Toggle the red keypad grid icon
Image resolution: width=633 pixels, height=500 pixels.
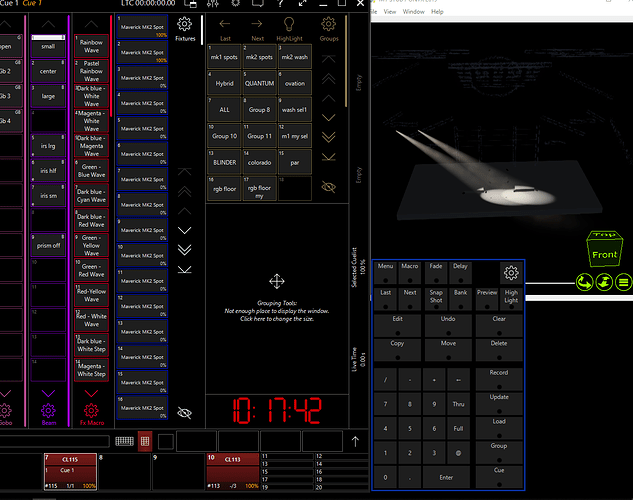point(145,441)
